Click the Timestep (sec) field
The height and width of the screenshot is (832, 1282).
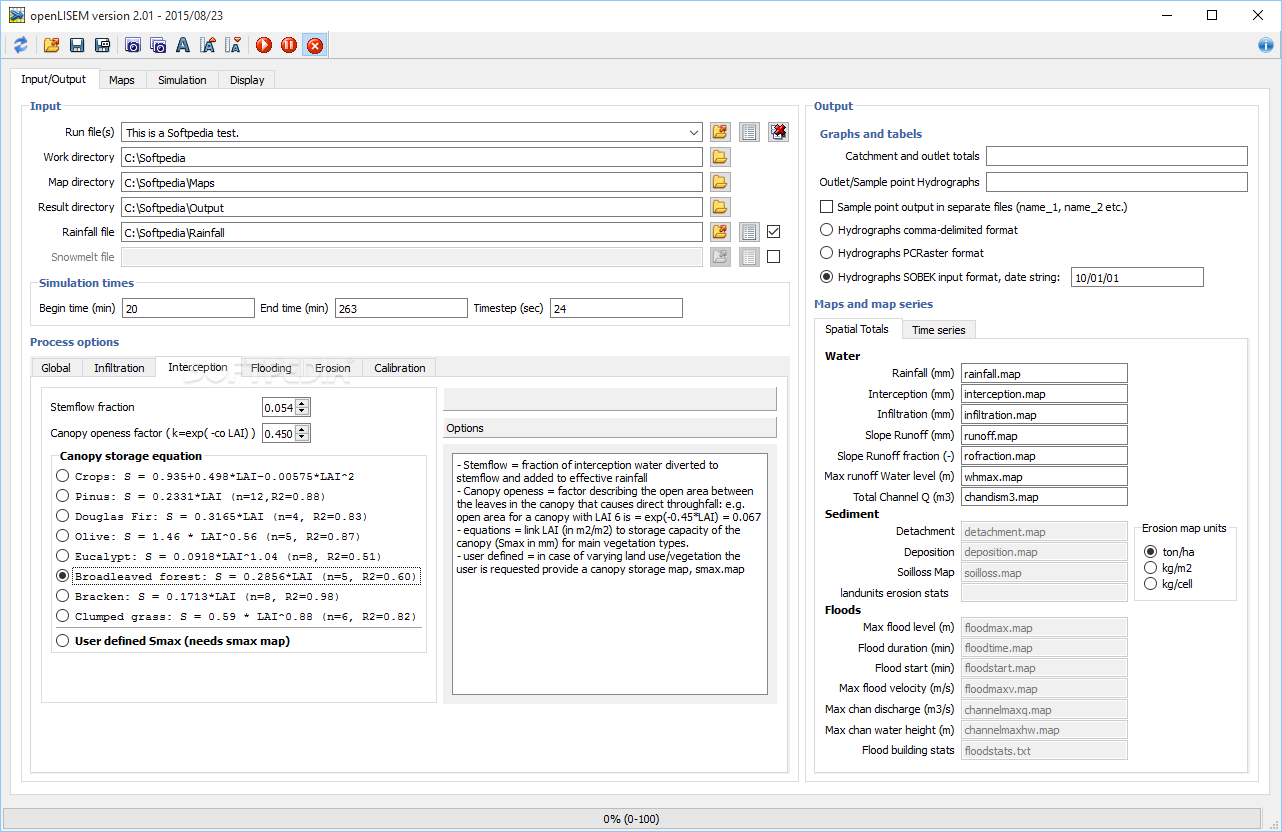[616, 308]
